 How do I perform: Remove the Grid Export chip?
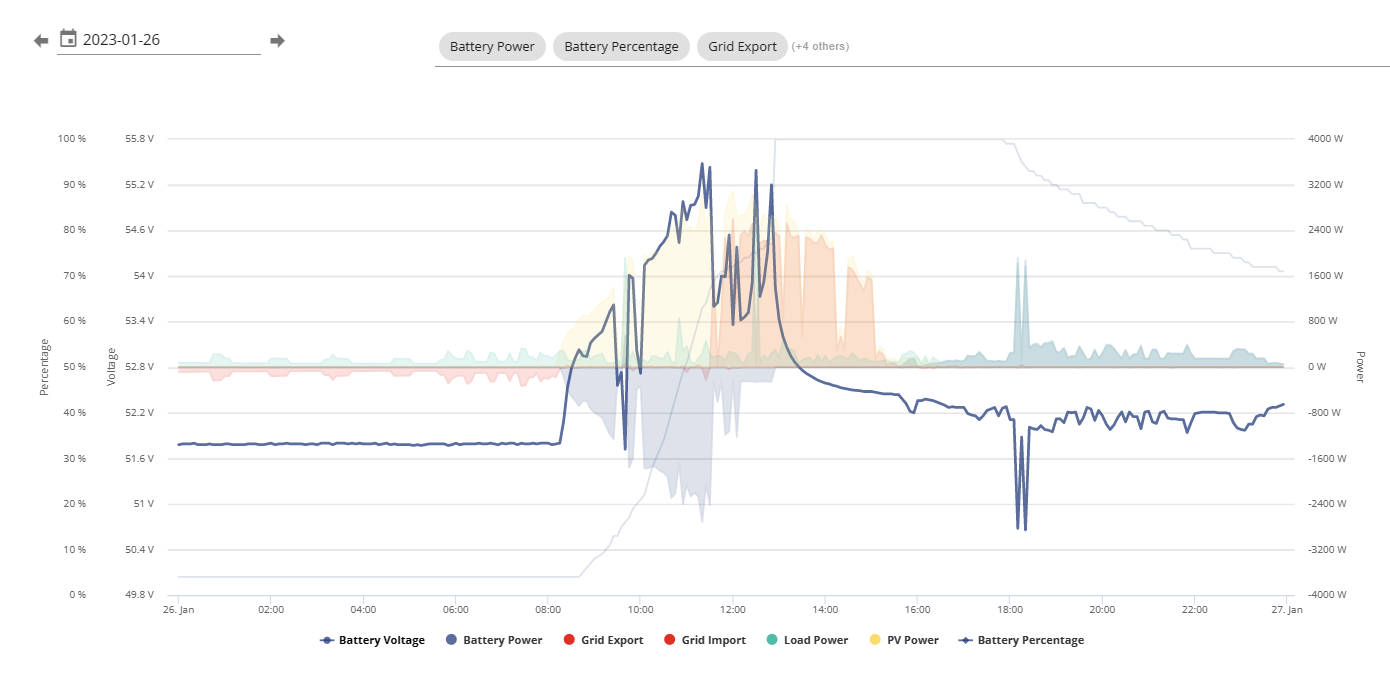pyautogui.click(x=742, y=46)
